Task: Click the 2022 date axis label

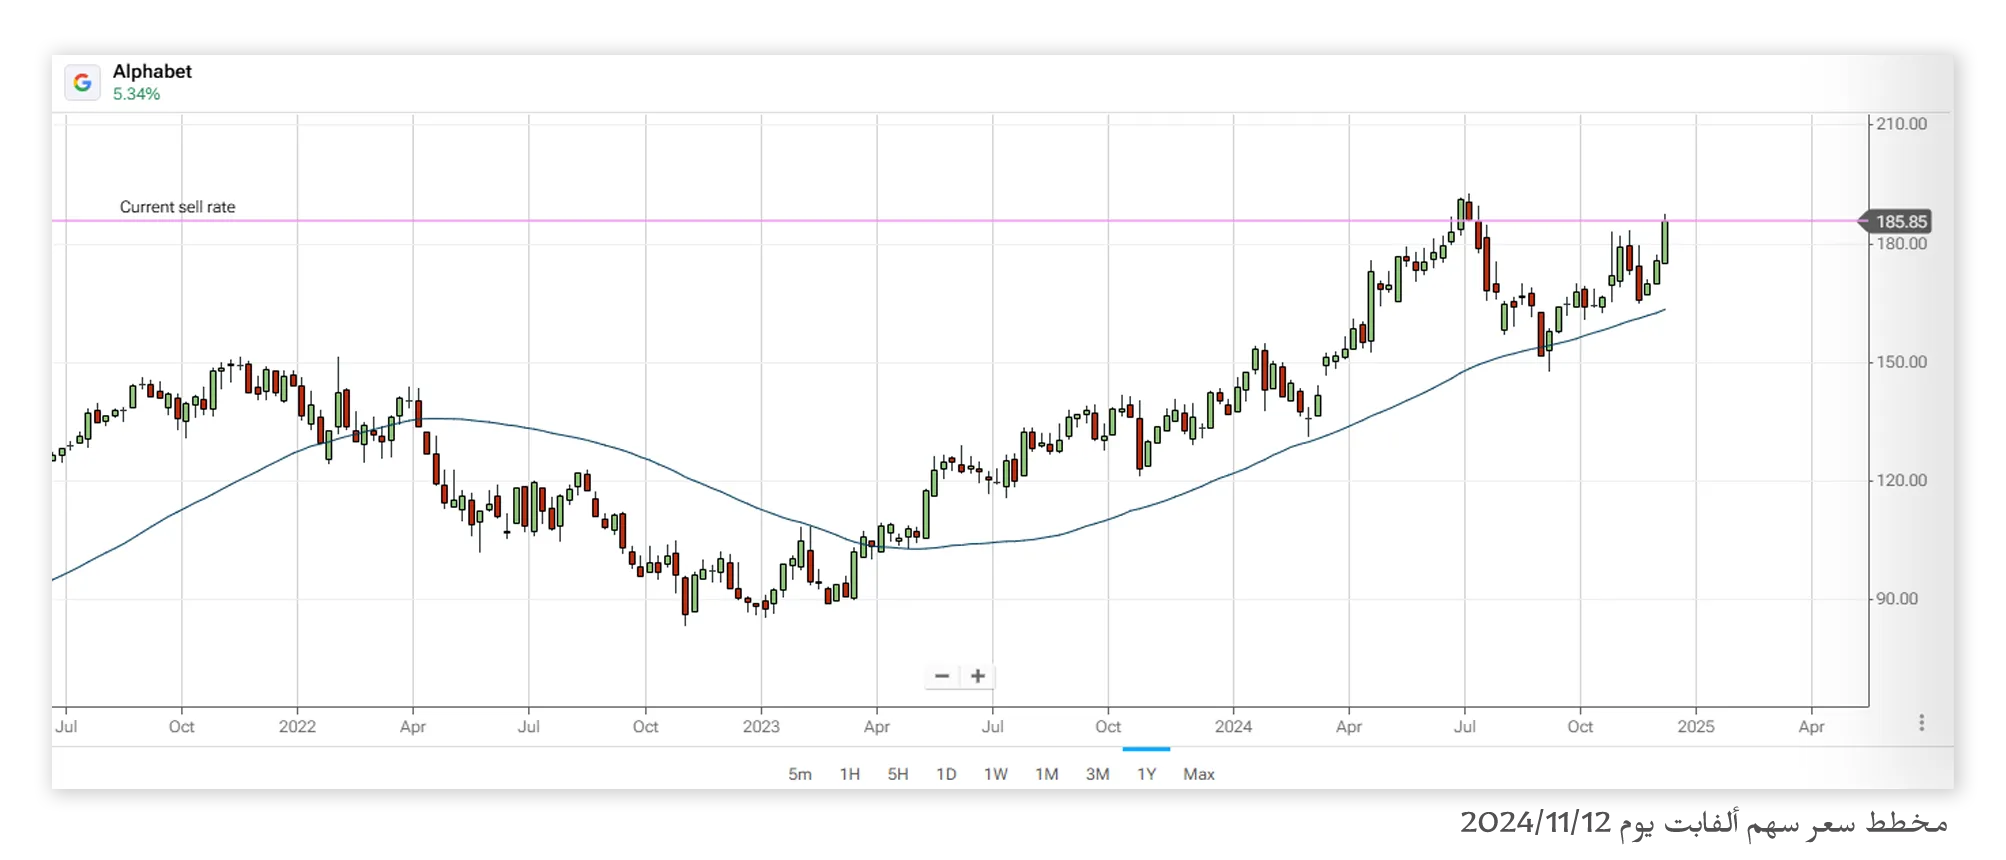Action: point(297,727)
